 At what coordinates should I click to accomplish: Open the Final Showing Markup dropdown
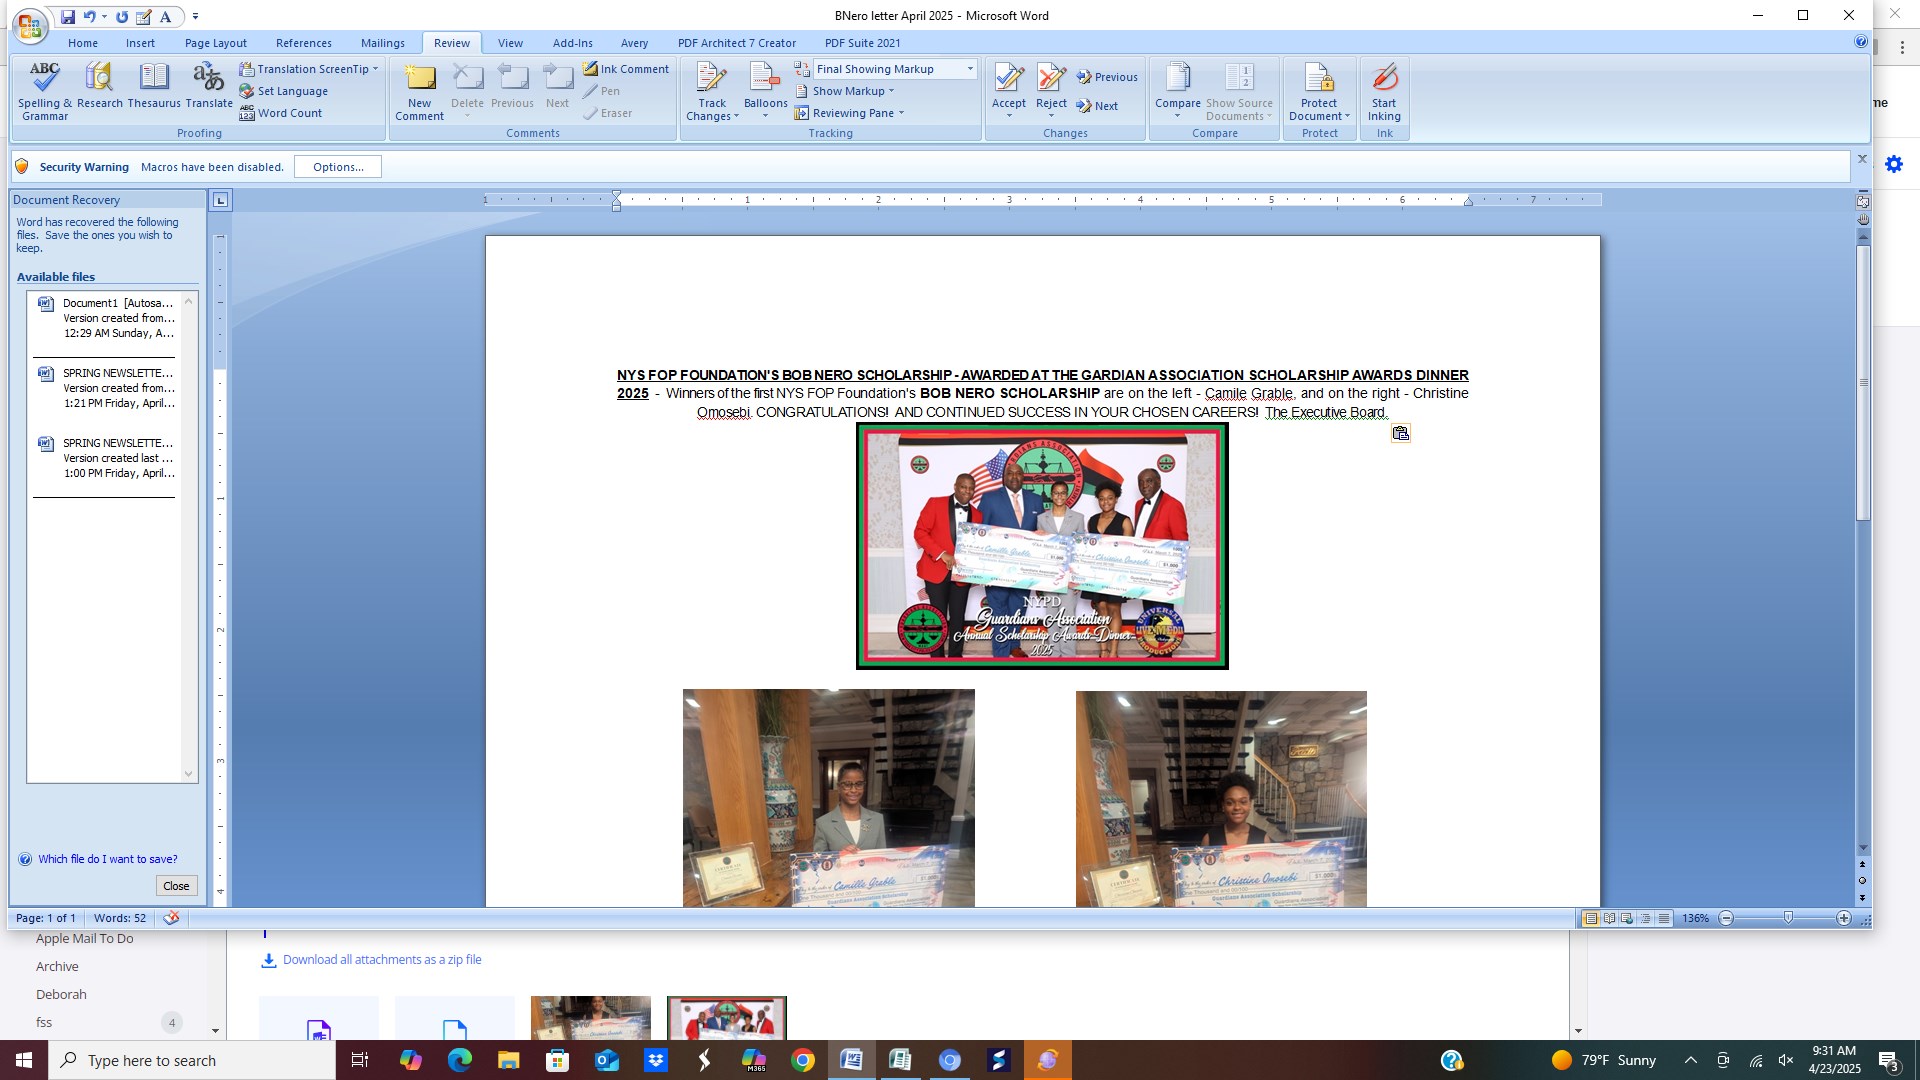tap(969, 69)
